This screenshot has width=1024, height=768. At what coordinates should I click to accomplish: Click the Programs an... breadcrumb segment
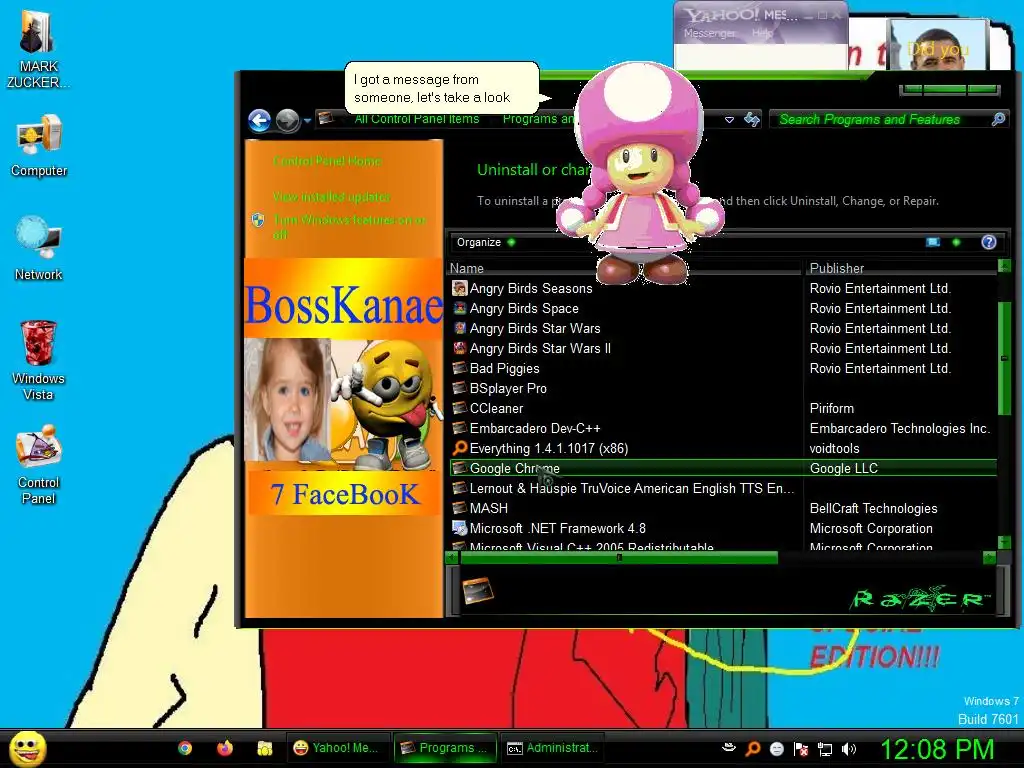539,119
